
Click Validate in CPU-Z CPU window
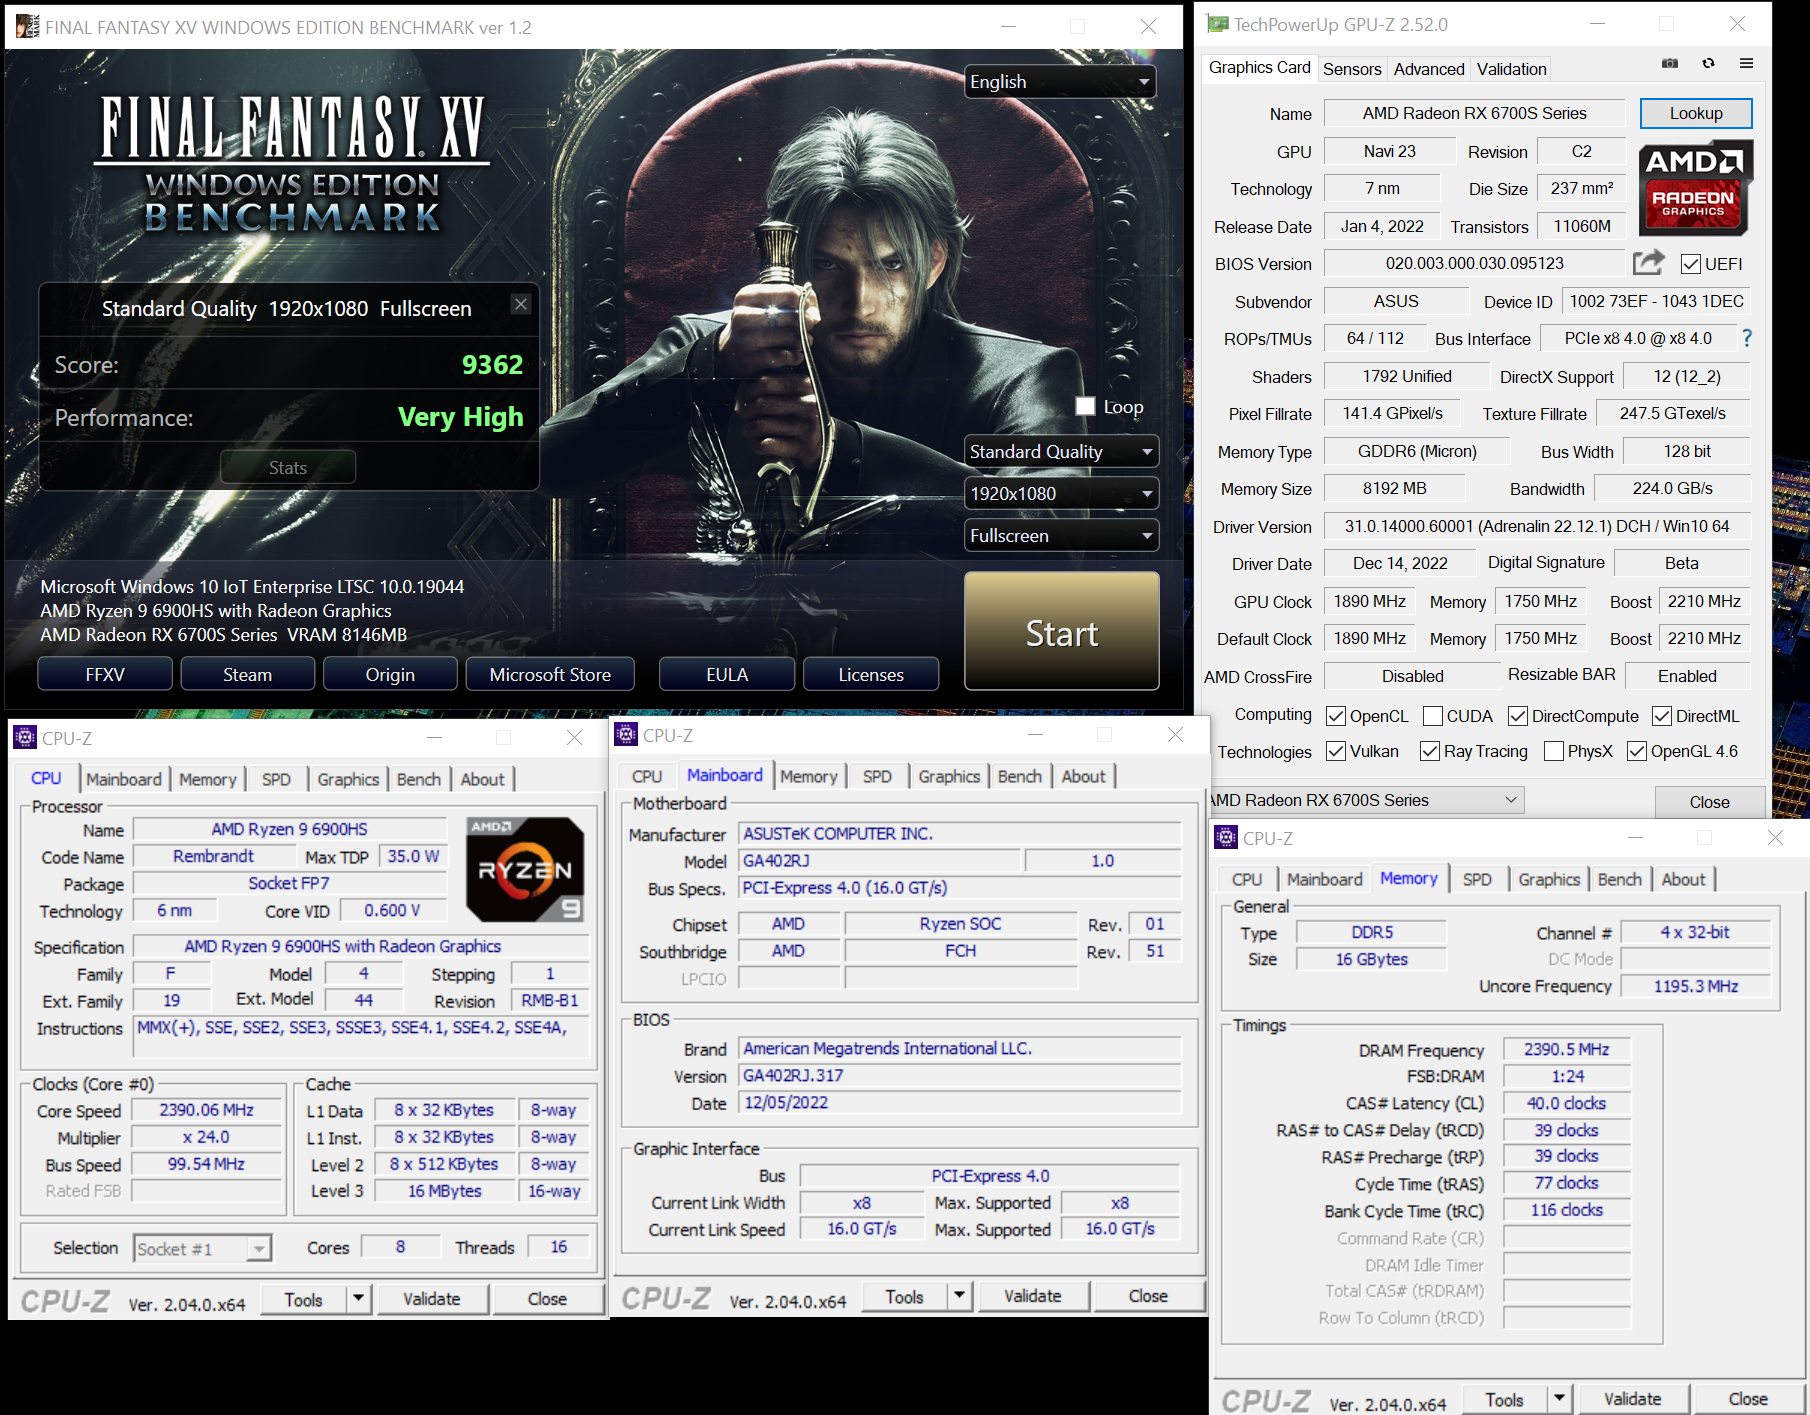432,1299
